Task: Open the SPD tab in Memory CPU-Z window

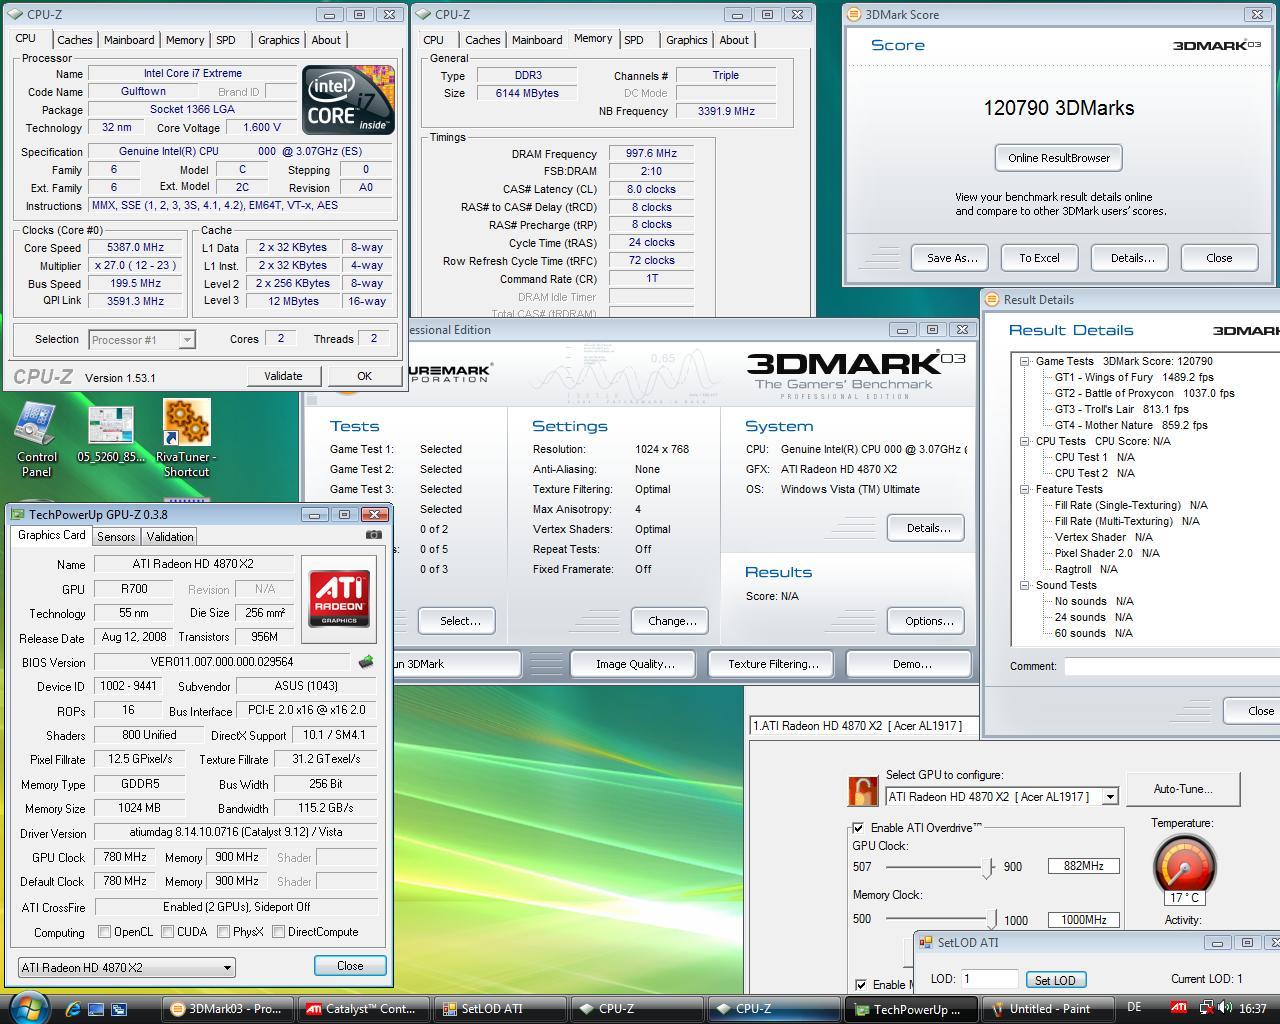Action: (634, 40)
